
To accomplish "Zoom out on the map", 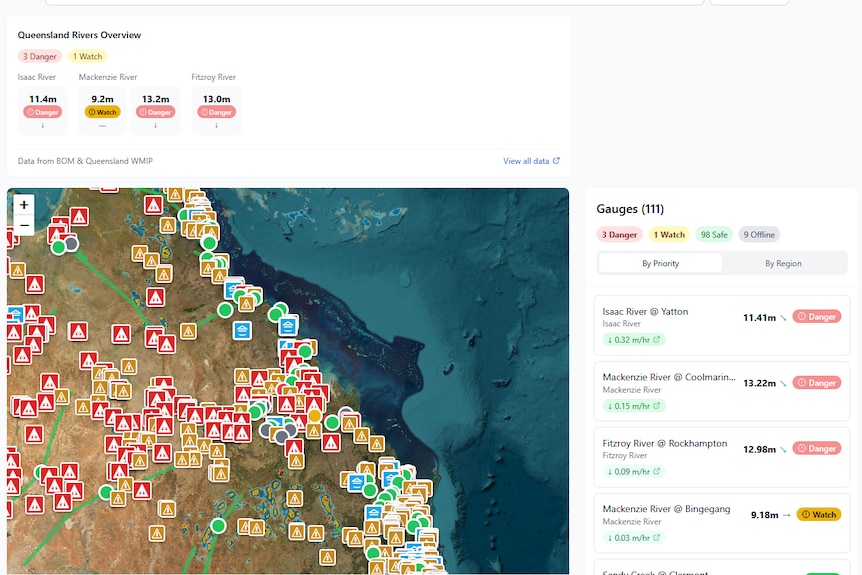I will (24, 225).
